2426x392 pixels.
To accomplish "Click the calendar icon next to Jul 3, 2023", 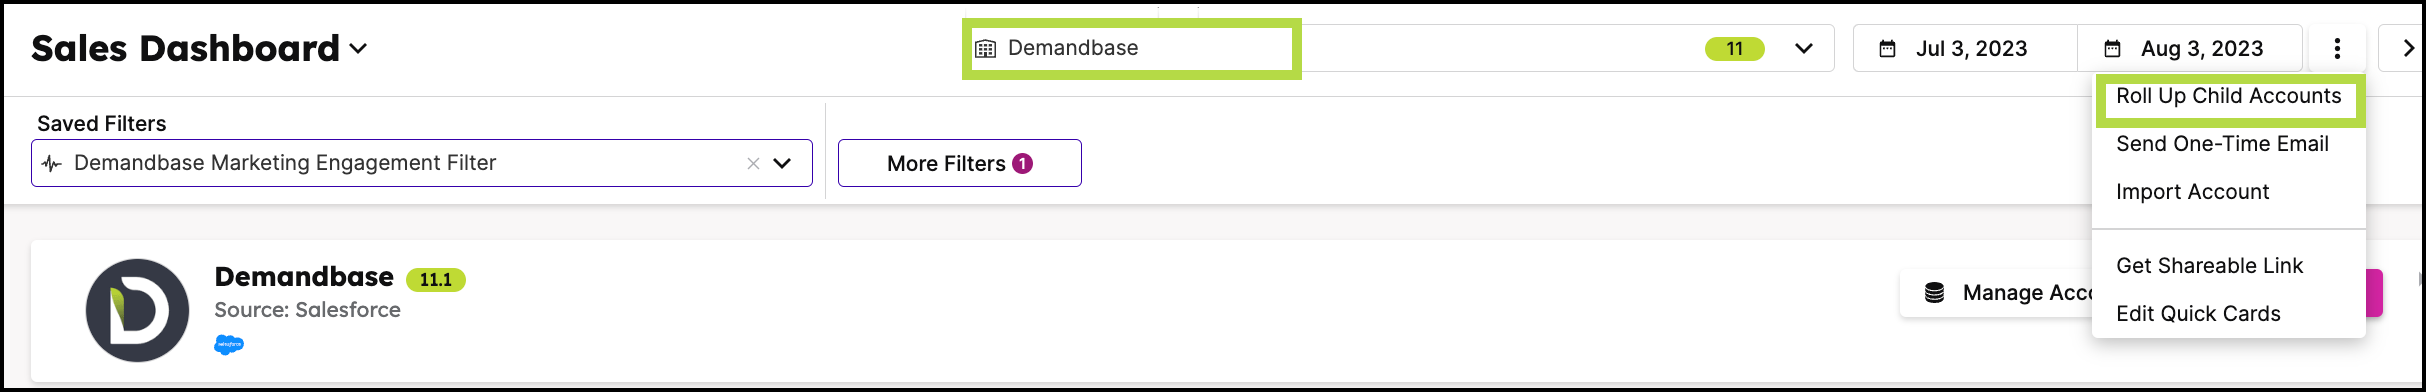I will [1887, 49].
